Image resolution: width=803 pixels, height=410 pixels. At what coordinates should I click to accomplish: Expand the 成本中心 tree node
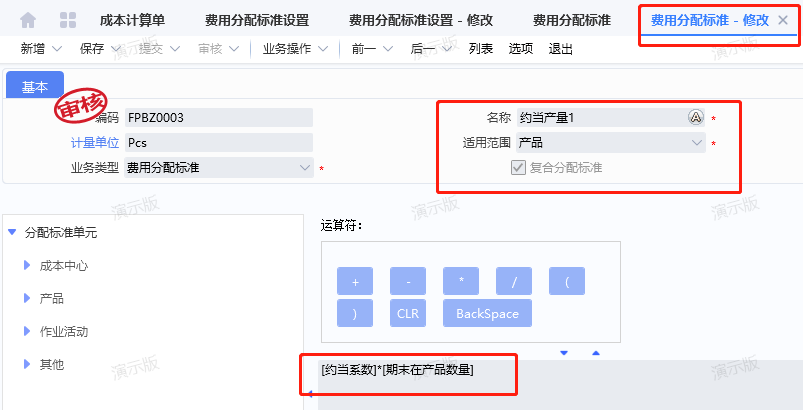pyautogui.click(x=27, y=266)
